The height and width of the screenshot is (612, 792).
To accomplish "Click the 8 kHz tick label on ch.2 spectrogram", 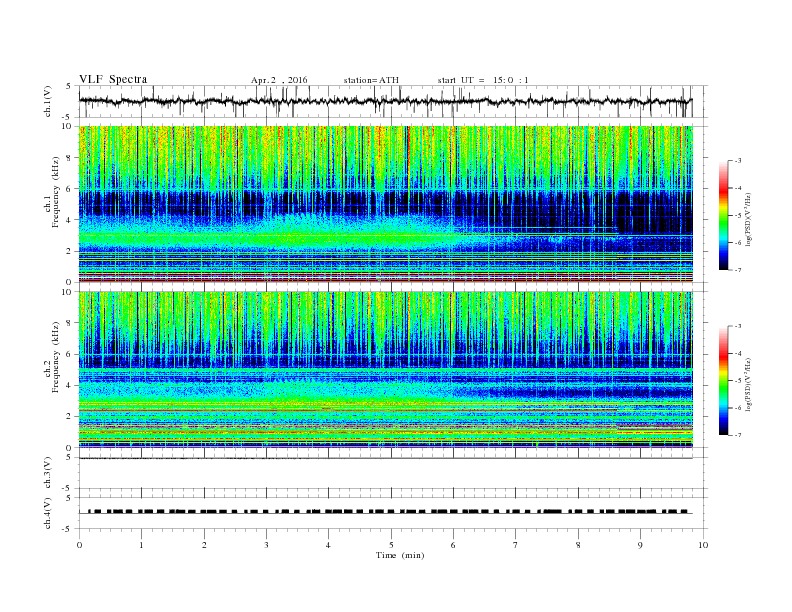I will point(69,323).
